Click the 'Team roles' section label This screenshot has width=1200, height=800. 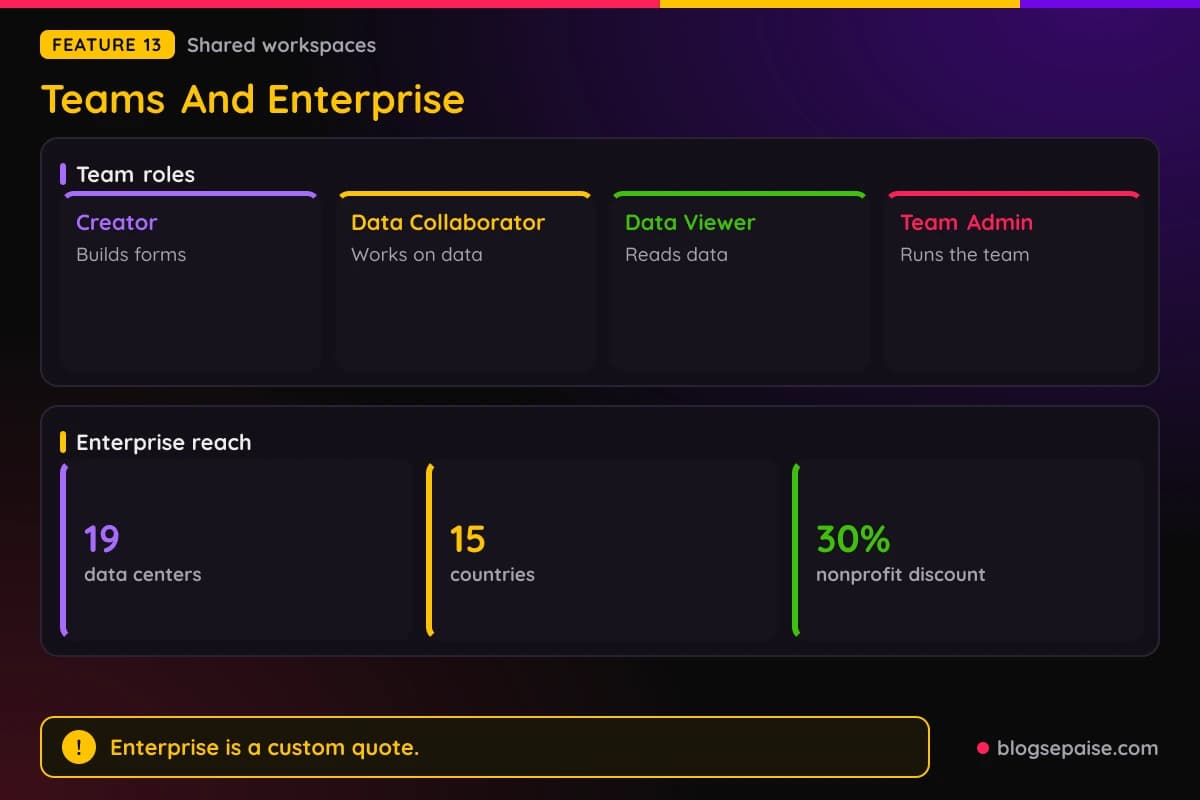[135, 174]
